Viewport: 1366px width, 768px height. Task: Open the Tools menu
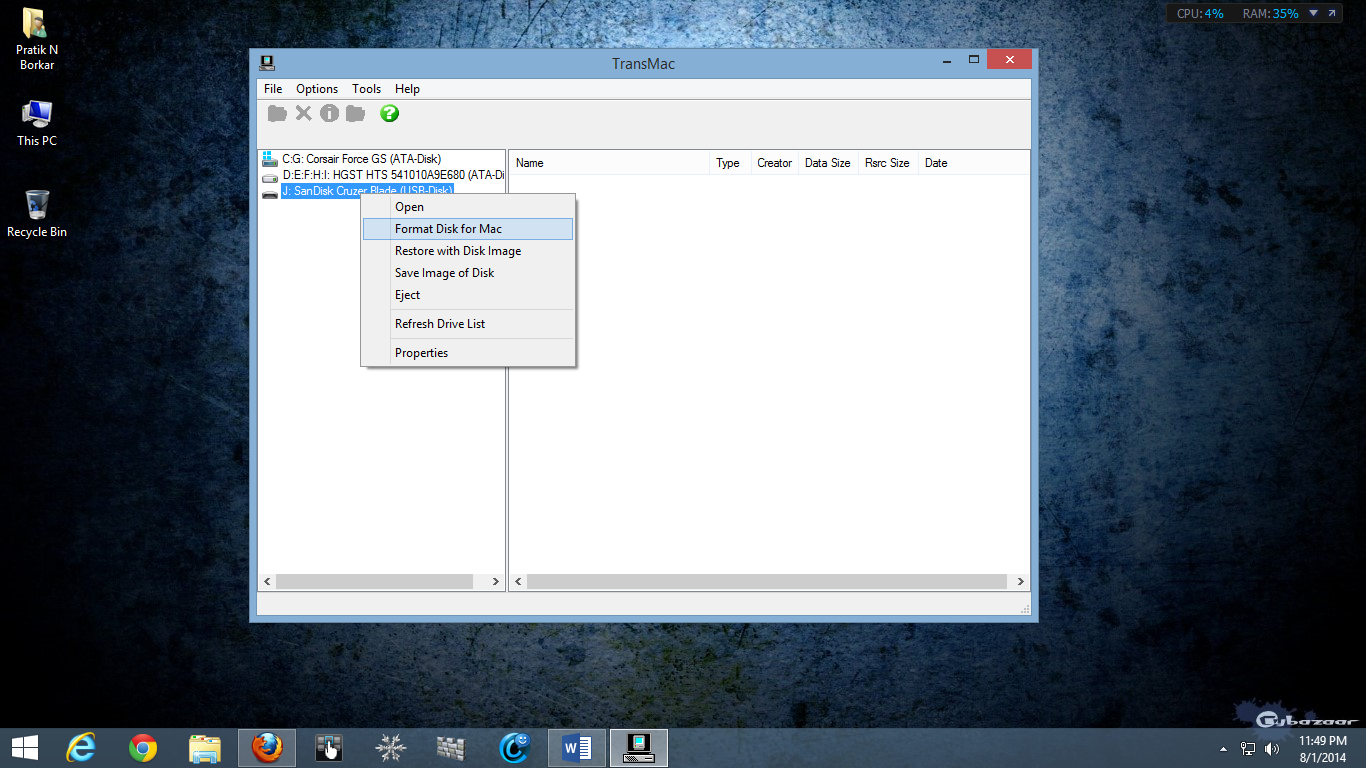tap(366, 89)
